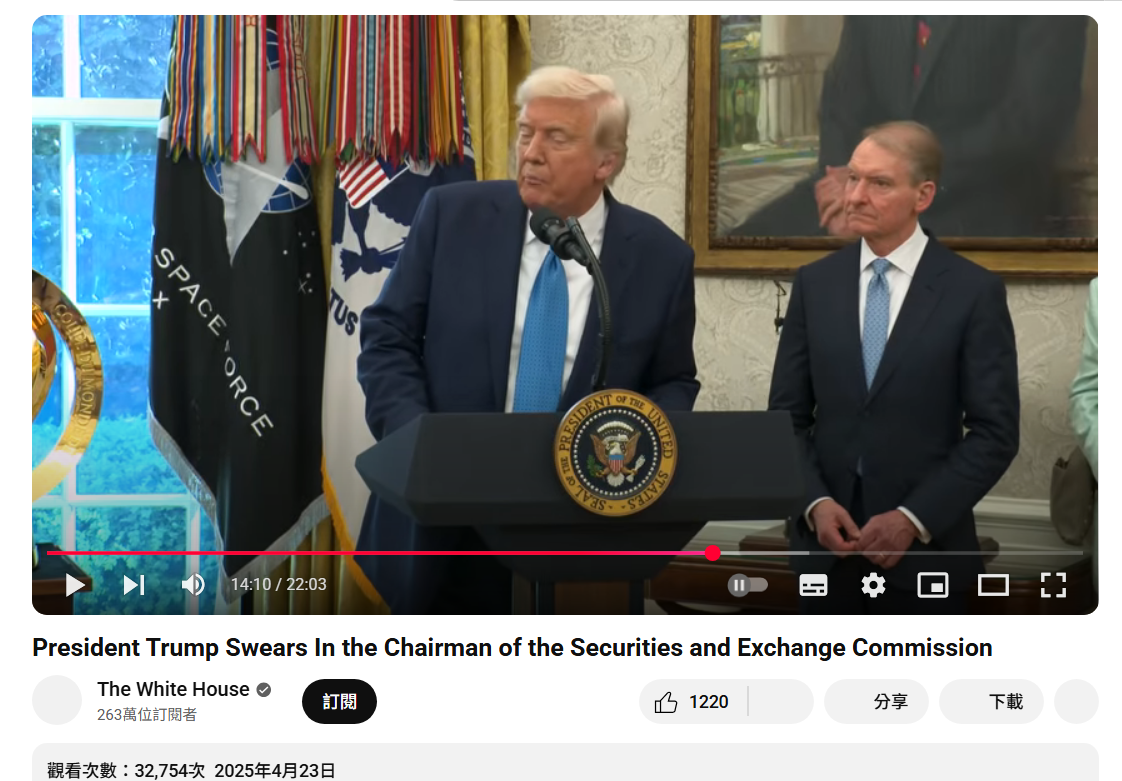The image size is (1122, 781).
Task: Open the round more-actions button
Action: tap(1076, 702)
